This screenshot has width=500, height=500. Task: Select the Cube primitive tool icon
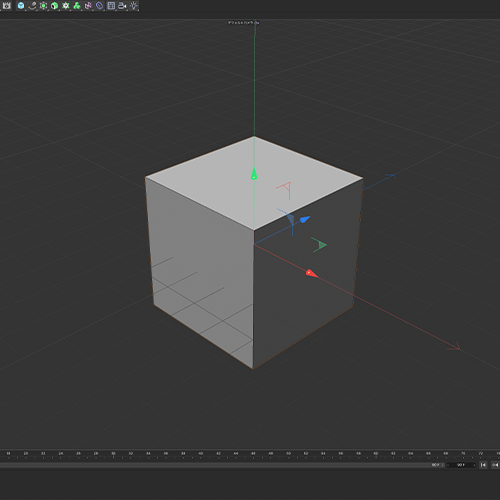pos(21,5)
